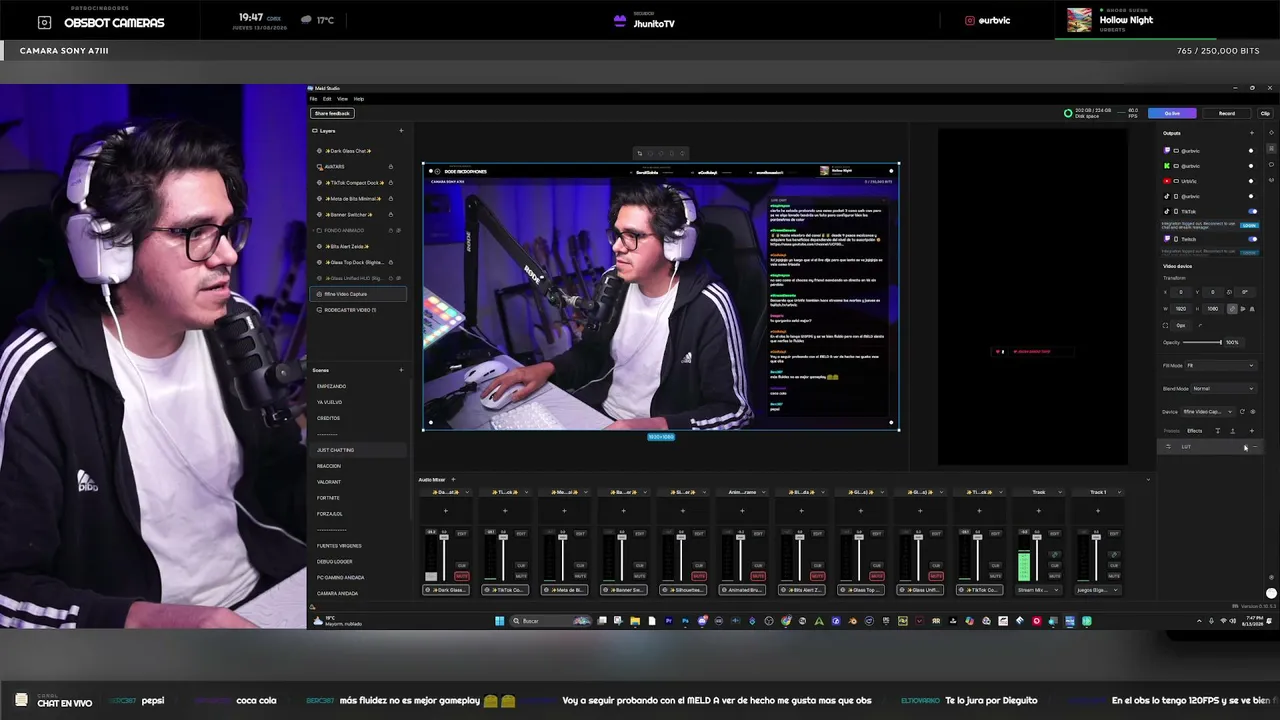Click the Share feedback button
Viewport: 1280px width, 720px height.
(332, 113)
